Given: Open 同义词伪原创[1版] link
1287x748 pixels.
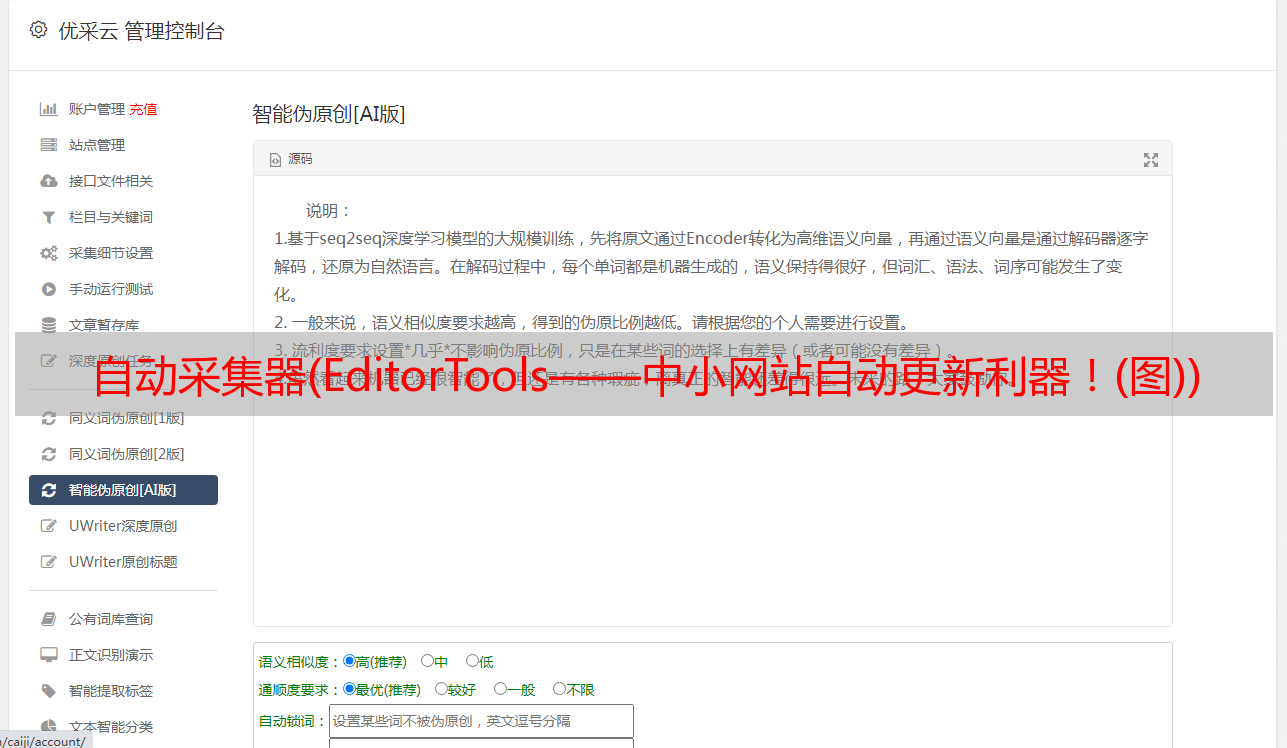Looking at the screenshot, I should [126, 418].
